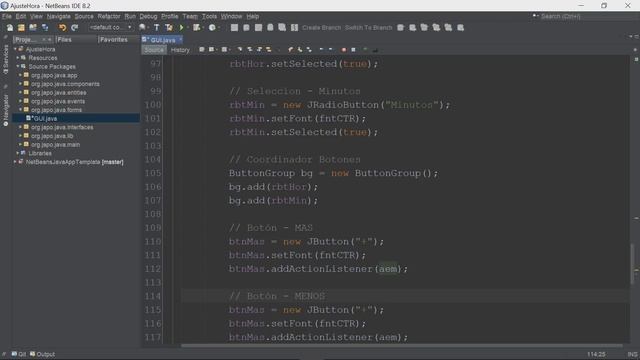The height and width of the screenshot is (360, 640).
Task: Click the browser selection globe icon
Action: coord(142,28)
